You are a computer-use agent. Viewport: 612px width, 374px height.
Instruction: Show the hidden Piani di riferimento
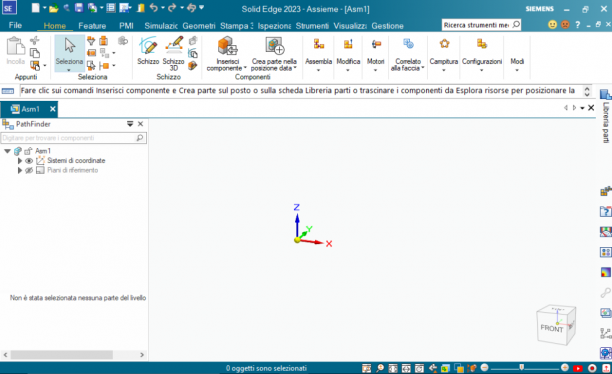[29, 170]
